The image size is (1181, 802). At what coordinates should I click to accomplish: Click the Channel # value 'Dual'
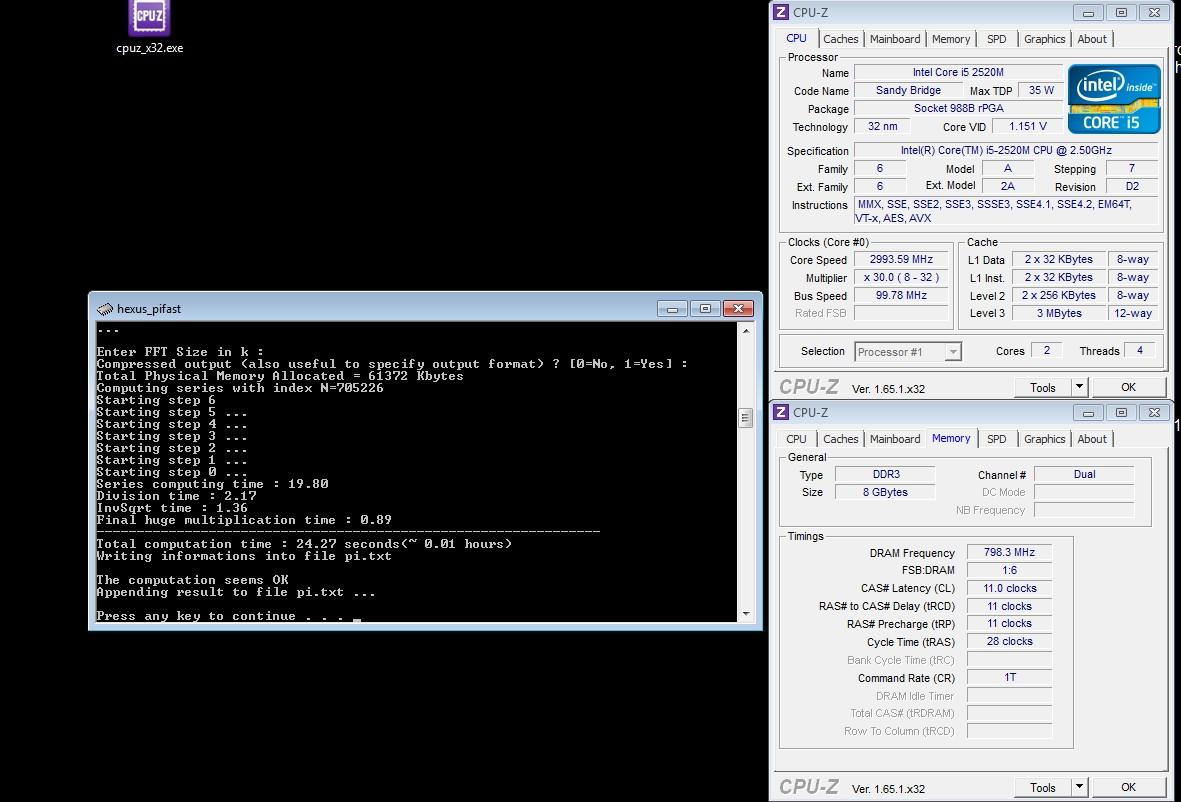1084,474
